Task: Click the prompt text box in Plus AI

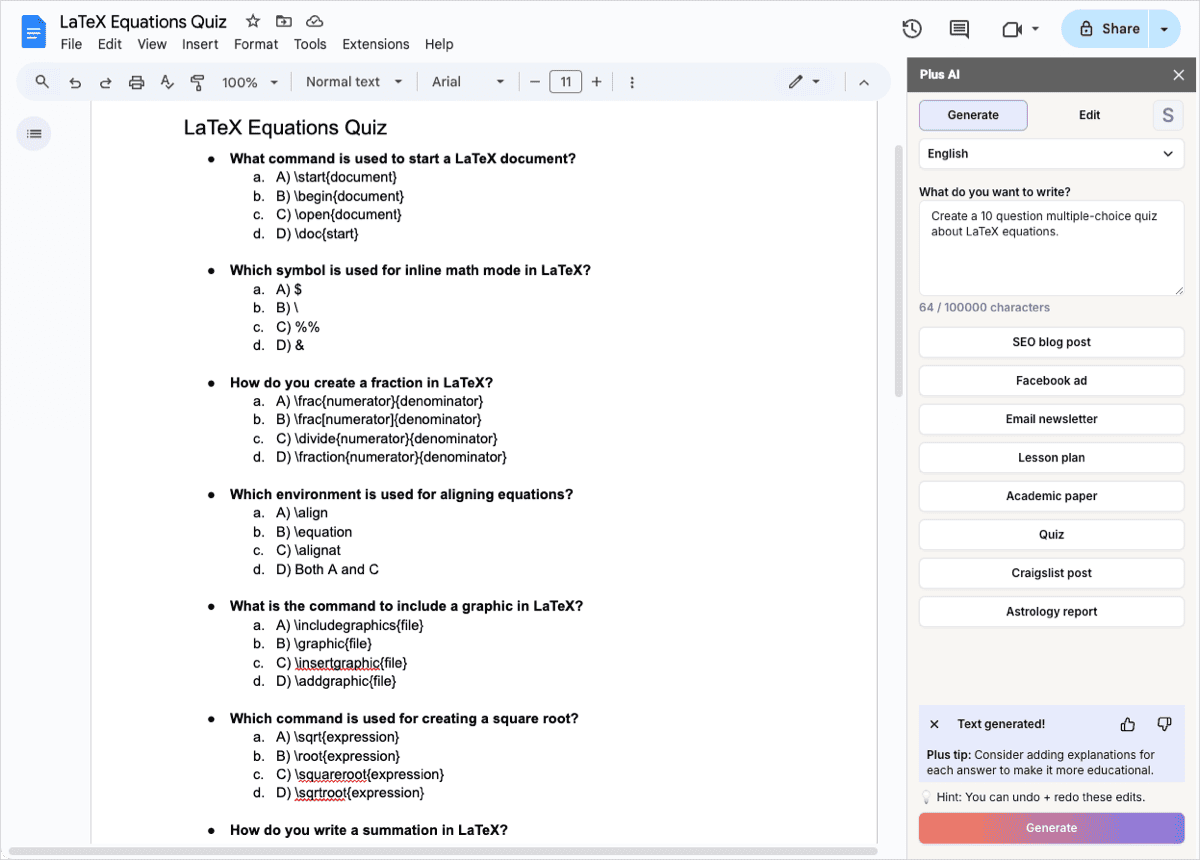Action: pos(1051,248)
